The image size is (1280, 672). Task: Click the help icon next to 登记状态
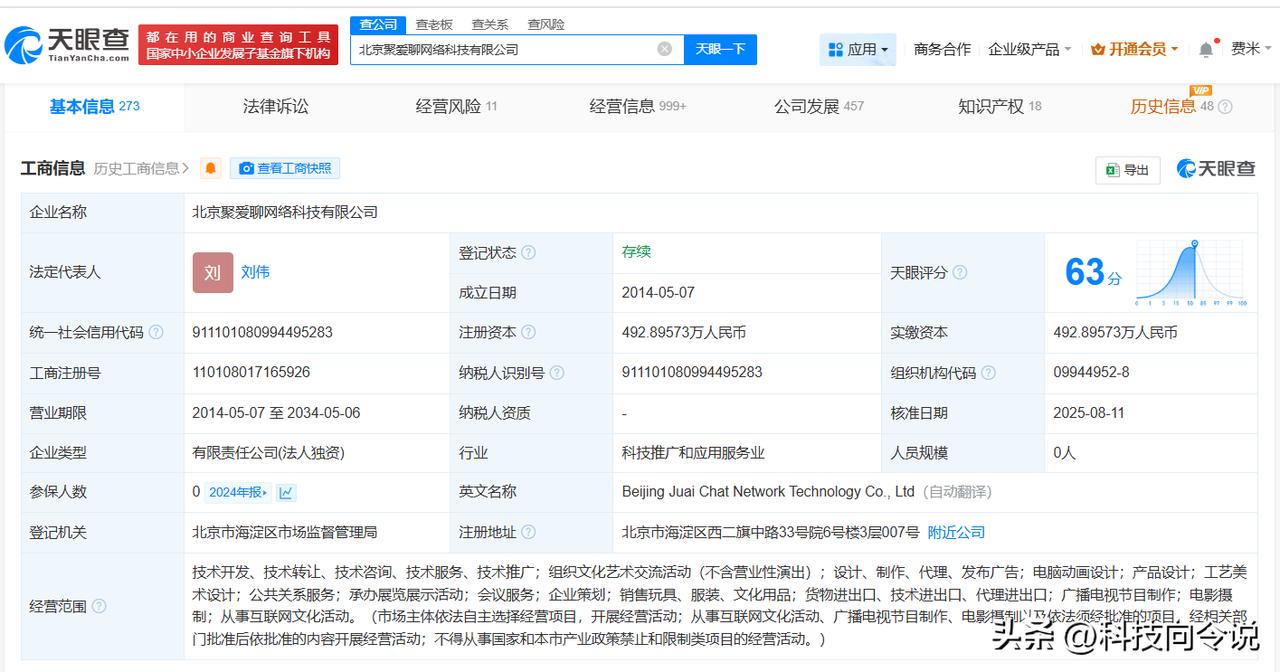coord(528,253)
